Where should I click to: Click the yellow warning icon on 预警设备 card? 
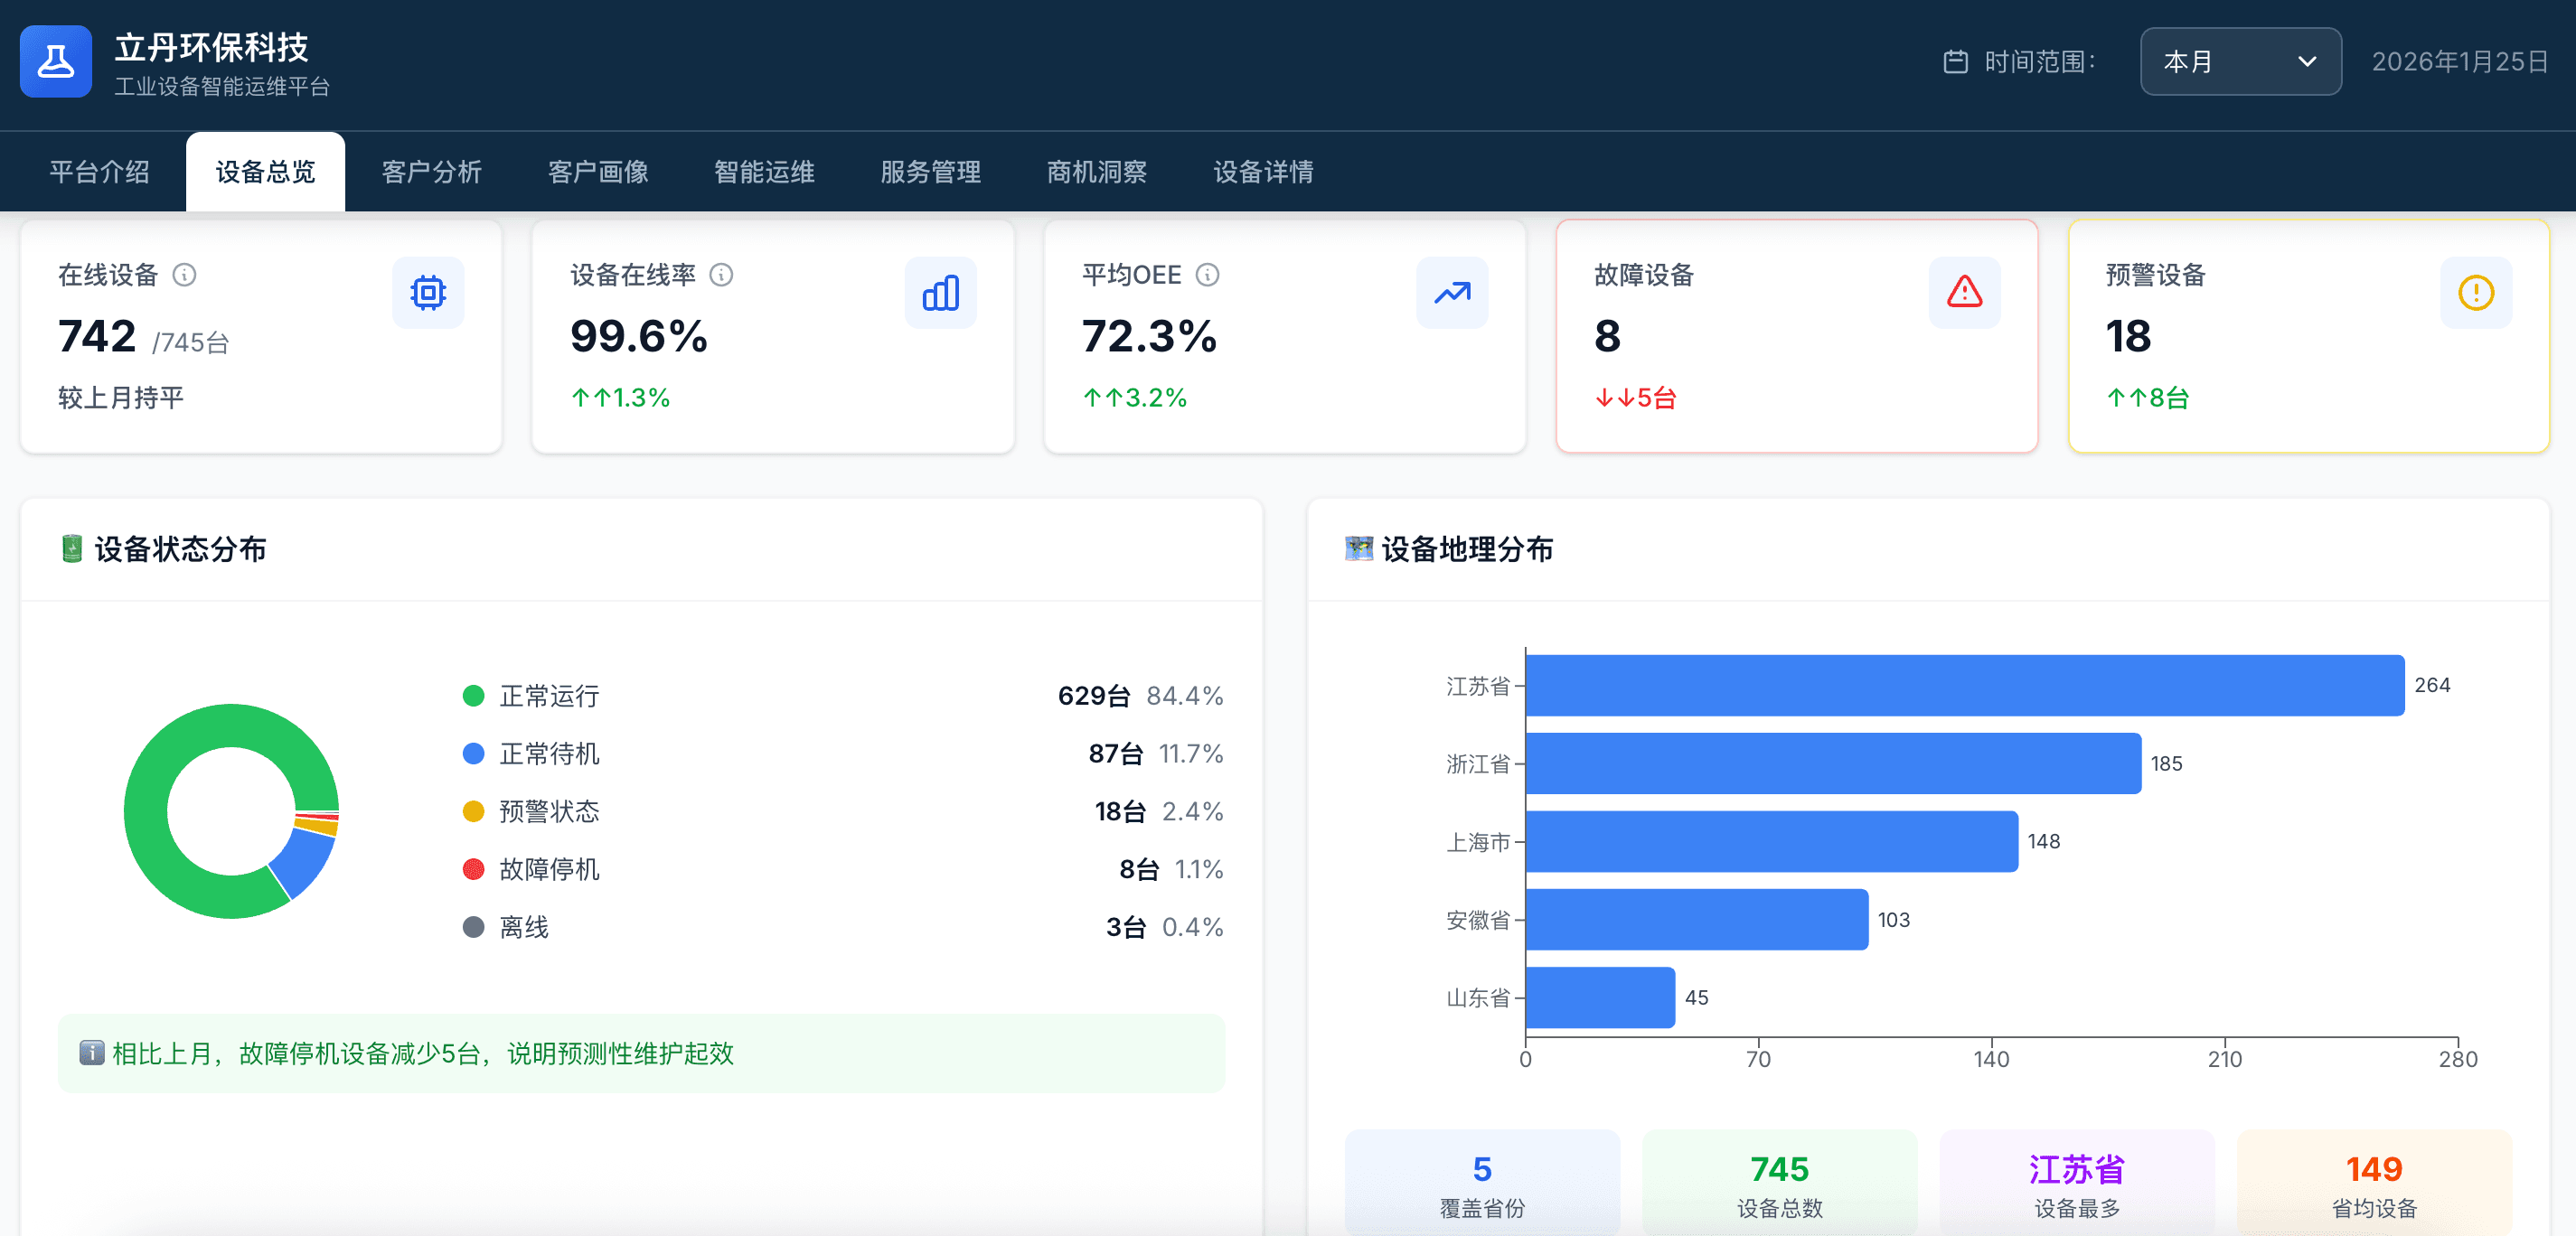2475,292
